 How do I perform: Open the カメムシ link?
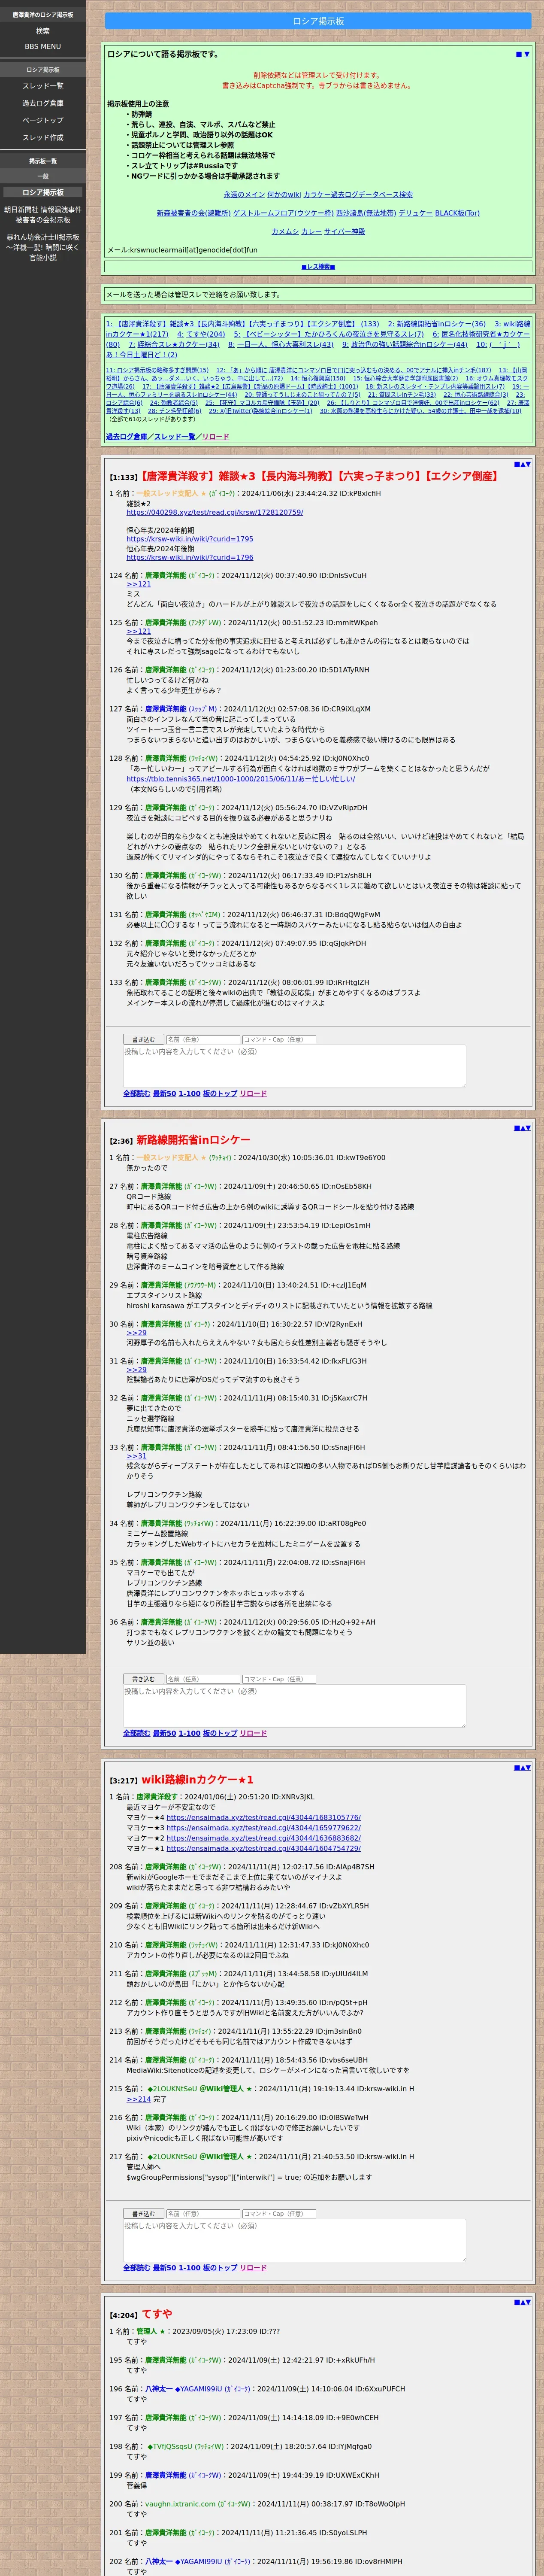(285, 231)
